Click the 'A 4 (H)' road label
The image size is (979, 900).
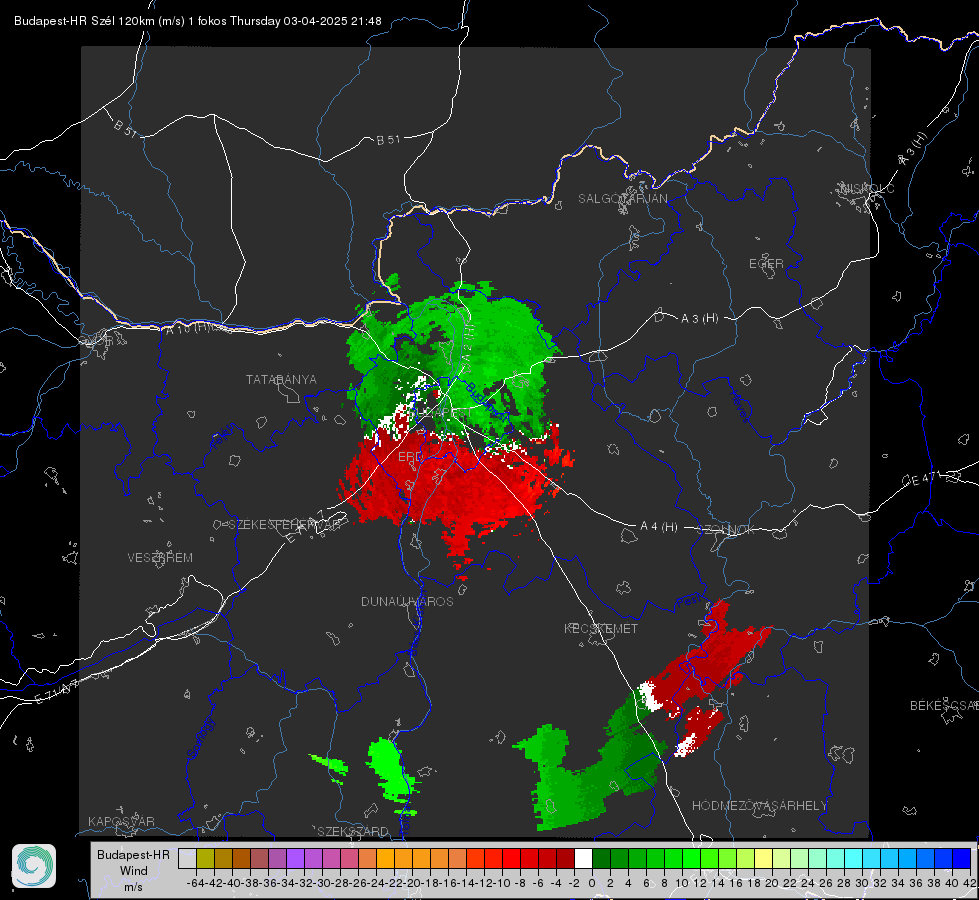659,527
